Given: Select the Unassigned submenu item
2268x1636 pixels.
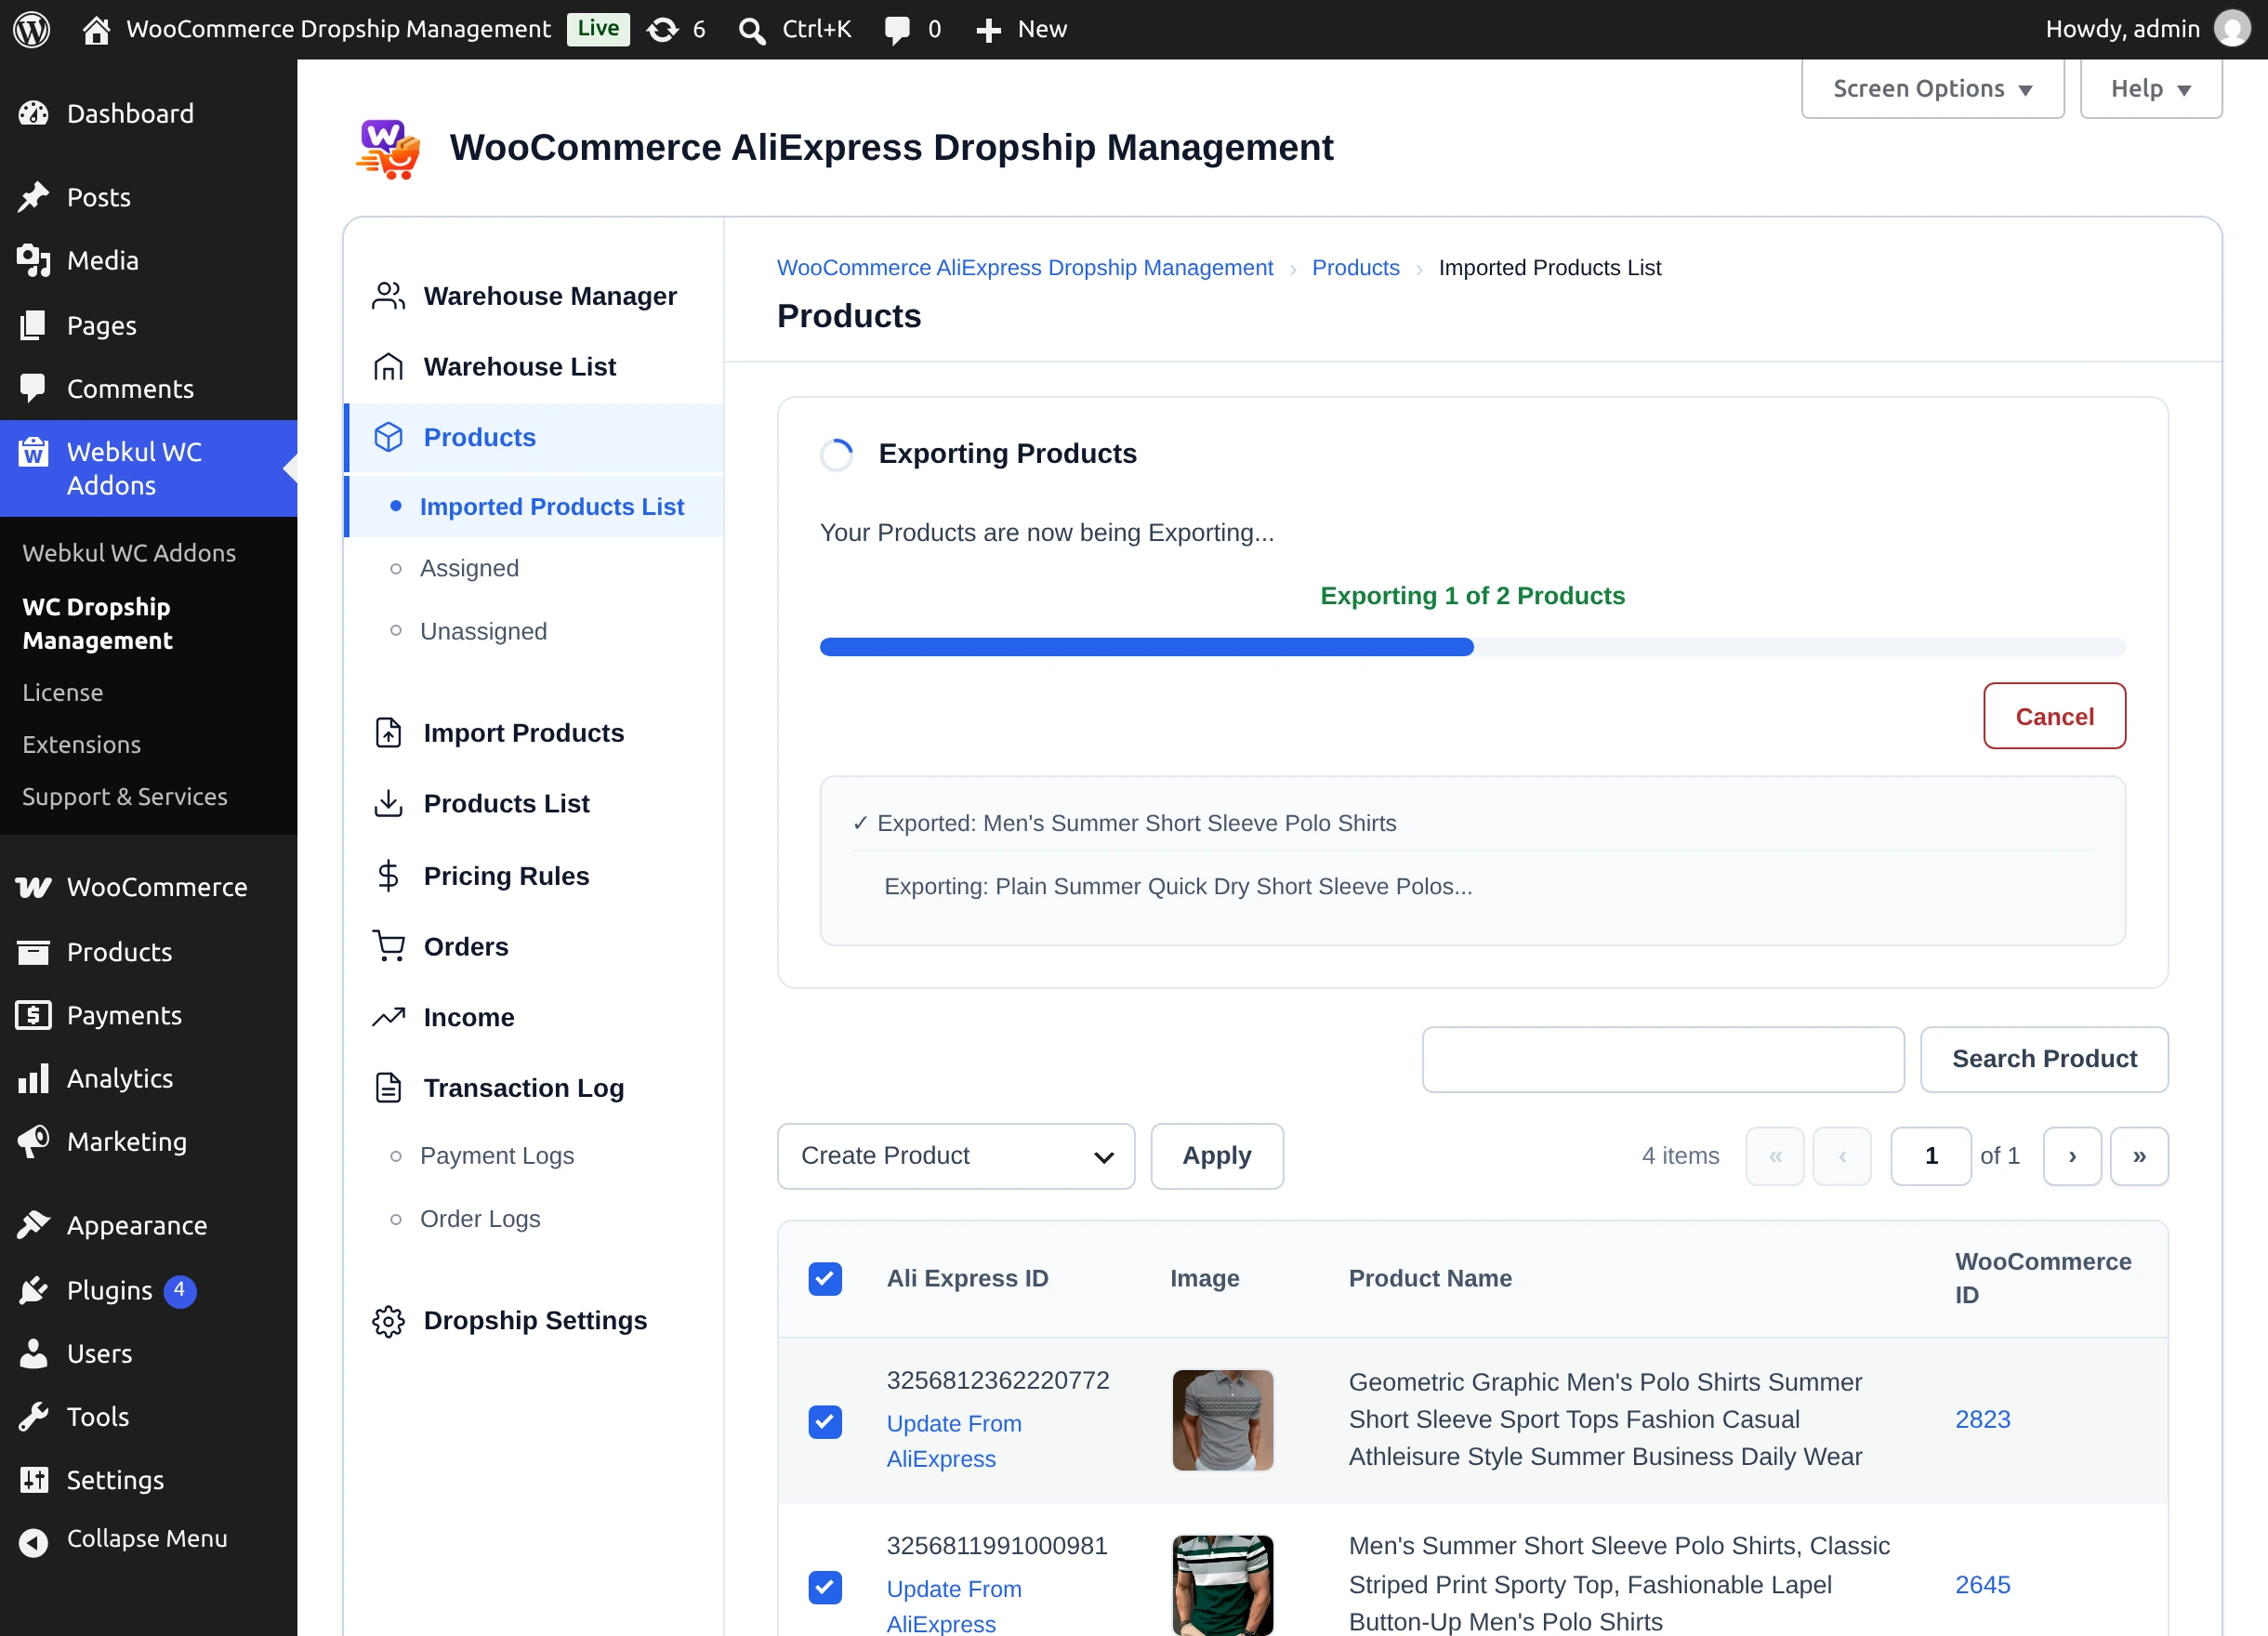Looking at the screenshot, I should click(x=483, y=631).
